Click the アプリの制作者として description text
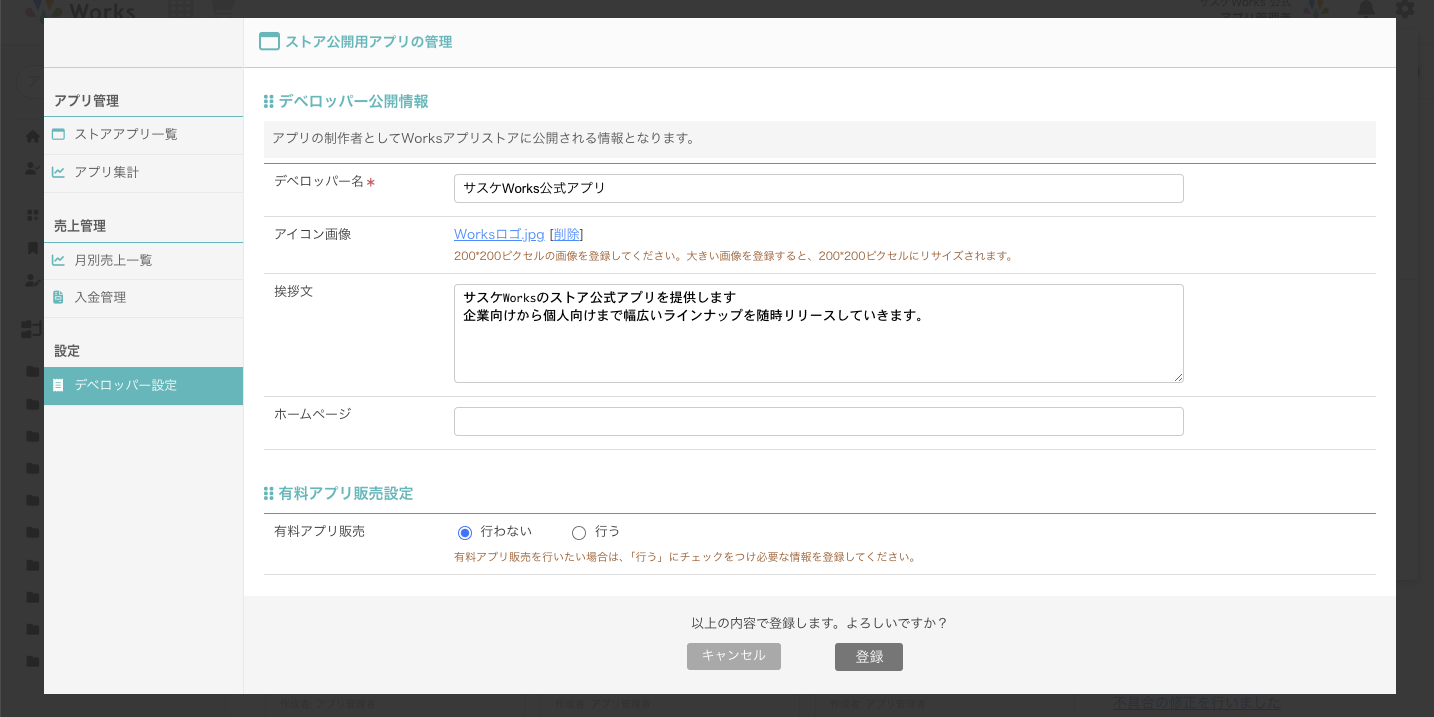This screenshot has width=1434, height=717. coord(484,138)
